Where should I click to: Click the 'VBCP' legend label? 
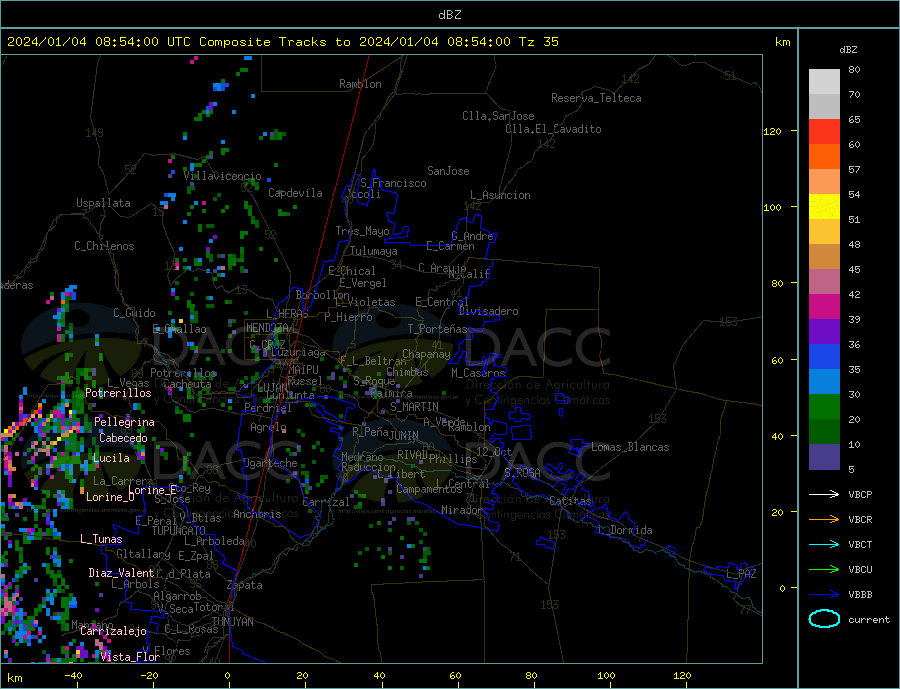(x=860, y=494)
